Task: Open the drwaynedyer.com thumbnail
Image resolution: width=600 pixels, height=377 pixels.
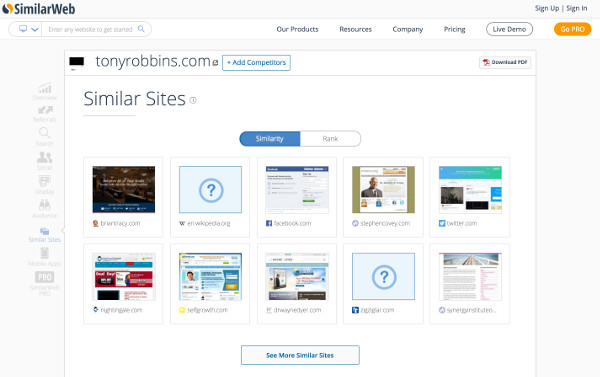Action: click(297, 276)
